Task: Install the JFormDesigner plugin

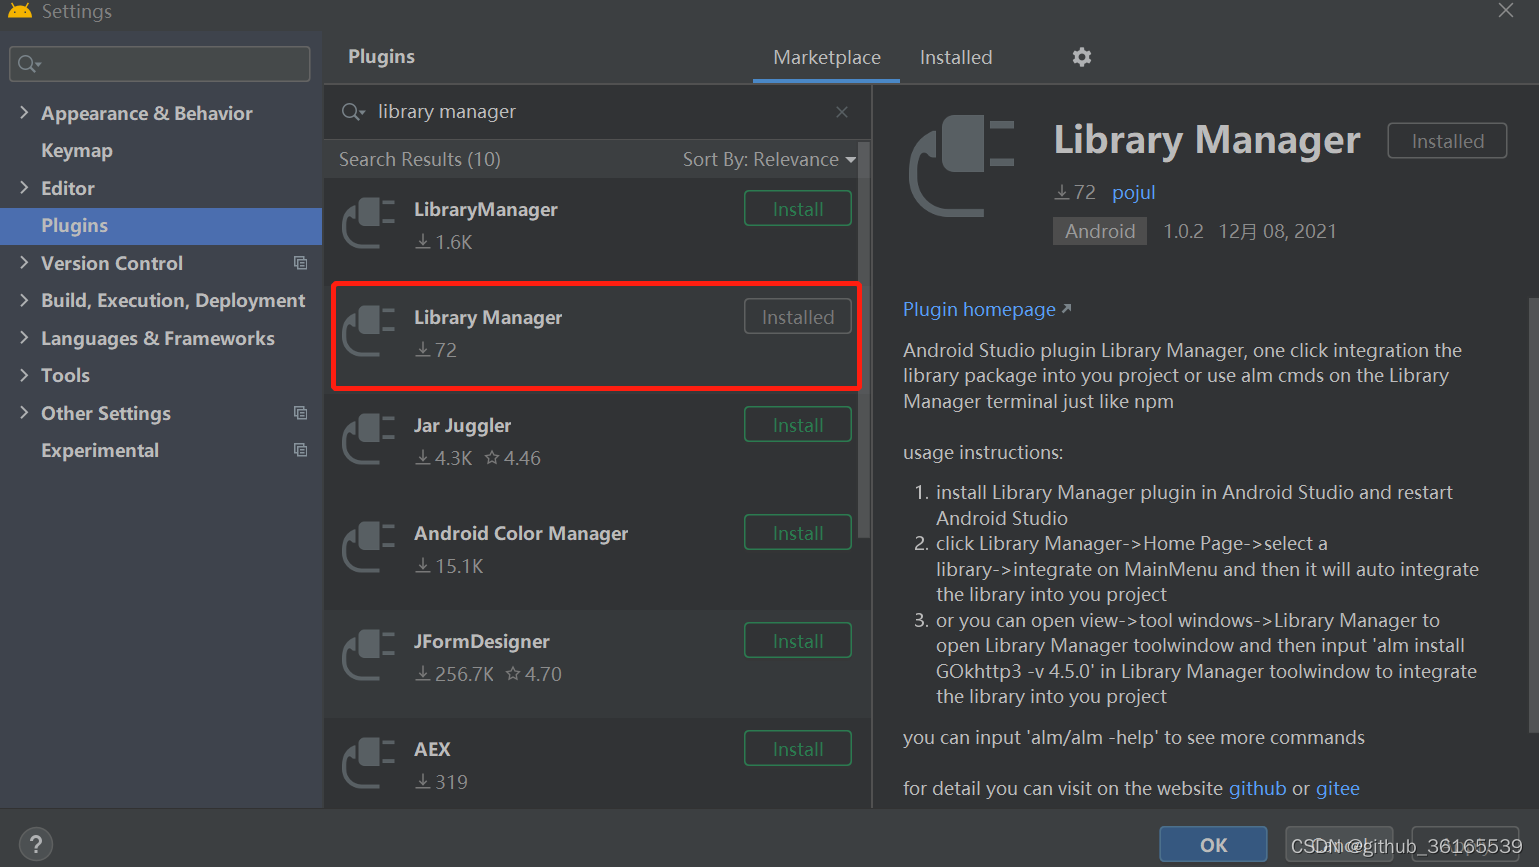Action: tap(798, 641)
